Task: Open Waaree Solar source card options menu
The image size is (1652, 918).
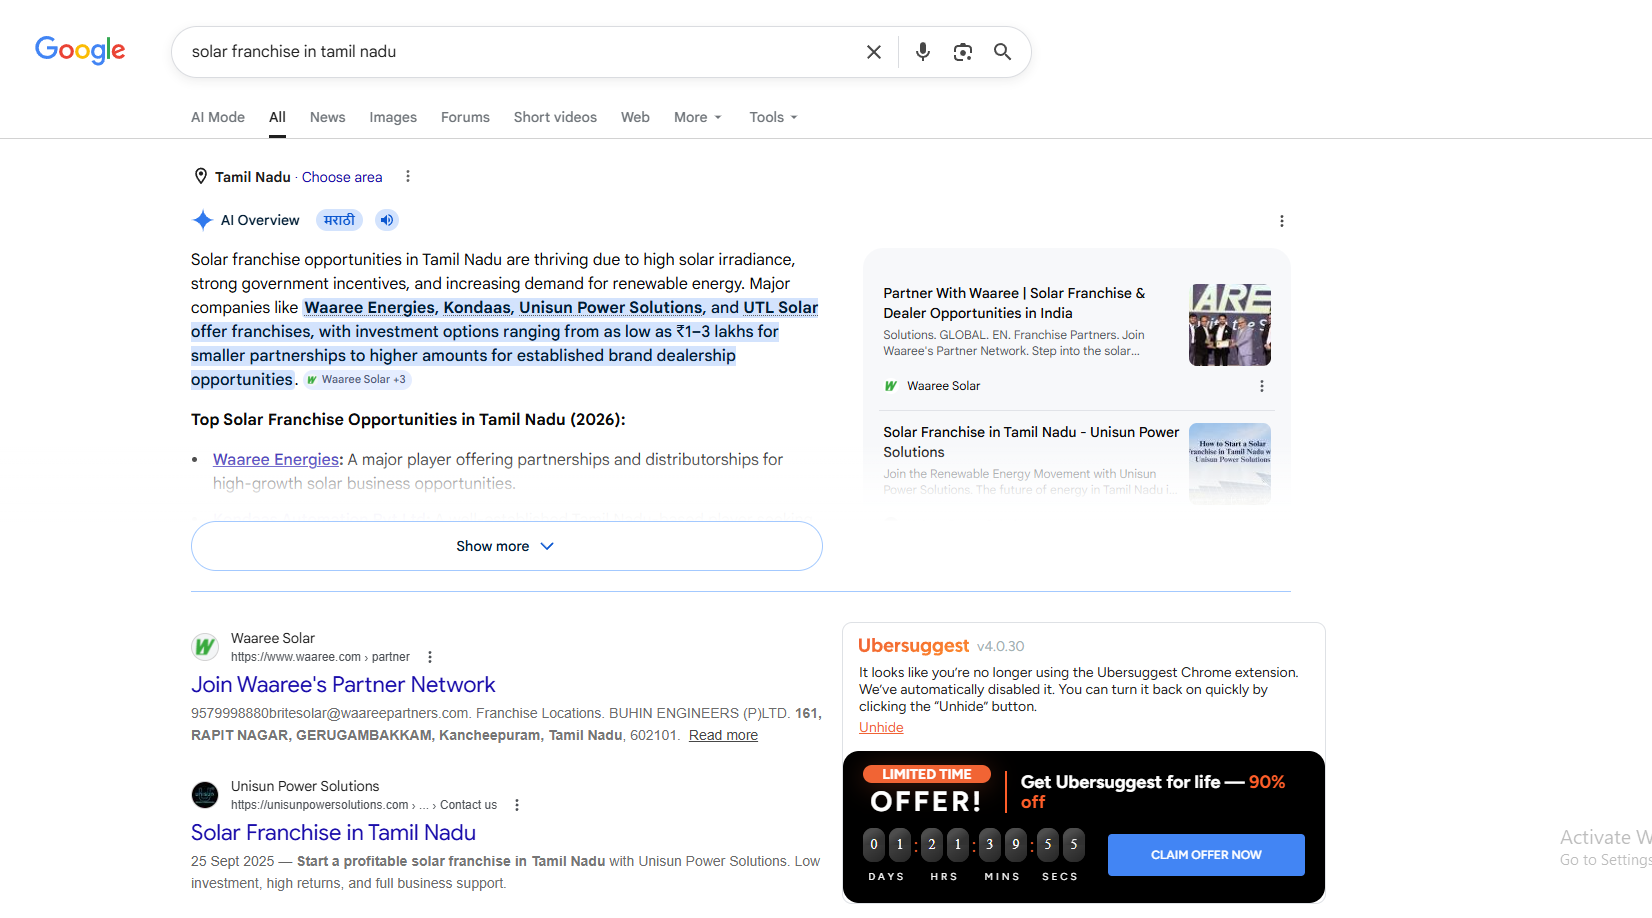Action: (x=1262, y=386)
